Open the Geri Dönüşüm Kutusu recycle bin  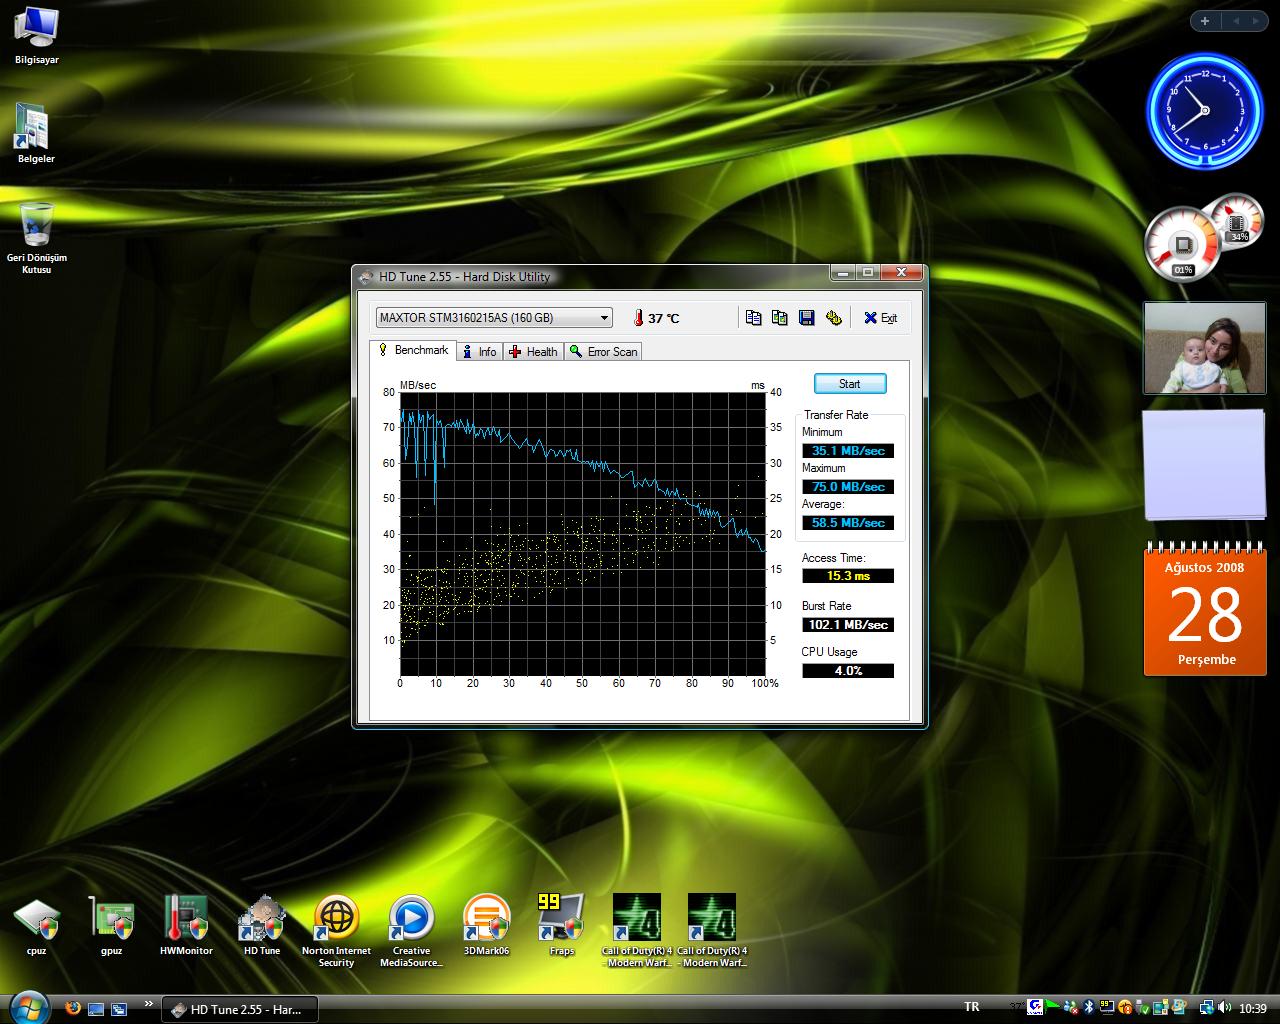[x=37, y=238]
